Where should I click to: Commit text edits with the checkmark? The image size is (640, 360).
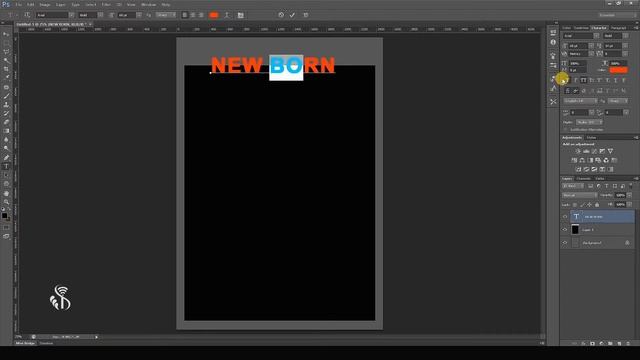292,15
